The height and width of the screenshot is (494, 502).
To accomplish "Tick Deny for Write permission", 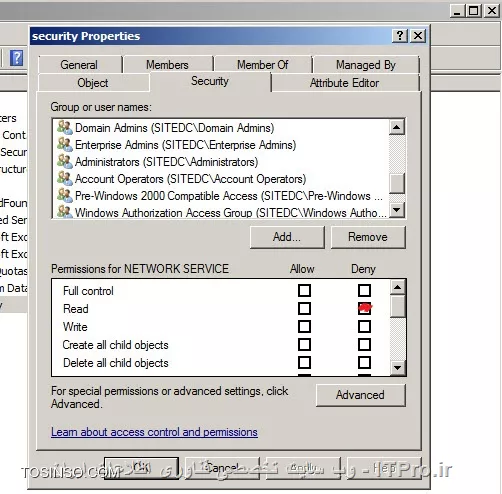I will coord(364,326).
